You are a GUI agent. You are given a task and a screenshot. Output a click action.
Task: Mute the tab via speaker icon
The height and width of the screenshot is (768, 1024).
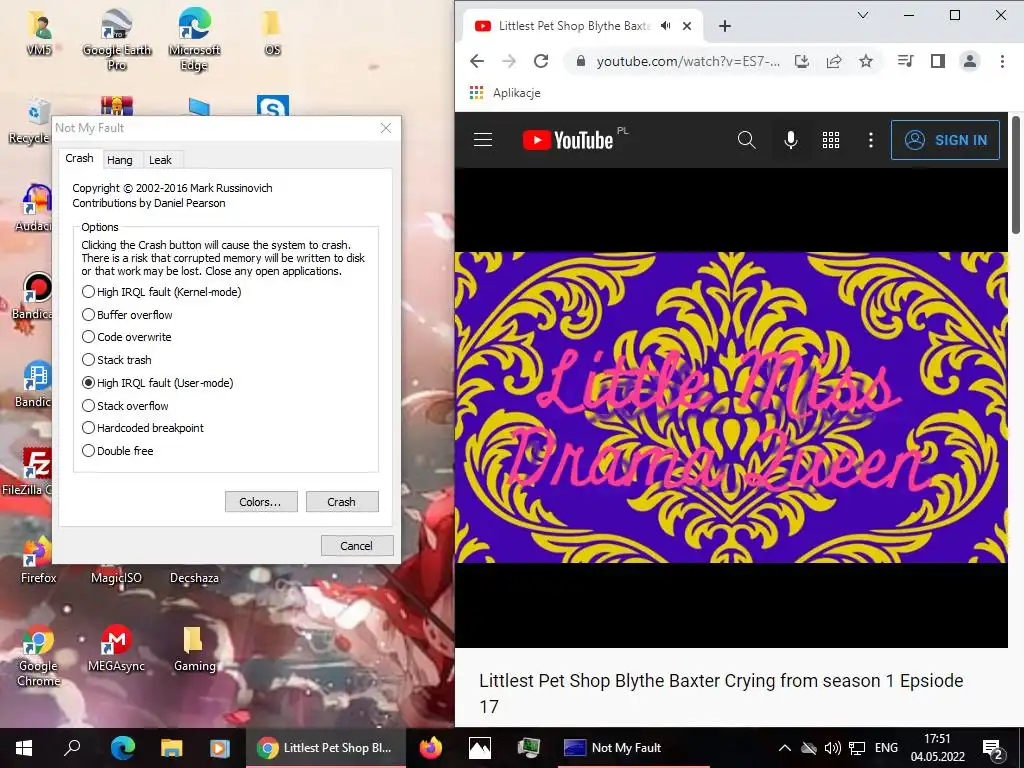[665, 26]
